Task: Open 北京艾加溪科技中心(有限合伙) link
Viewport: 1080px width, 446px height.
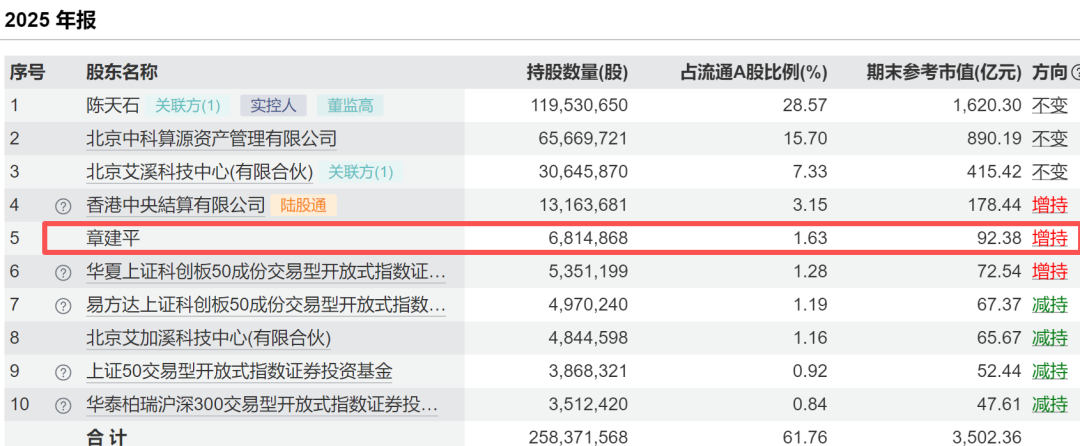Action: tap(209, 339)
